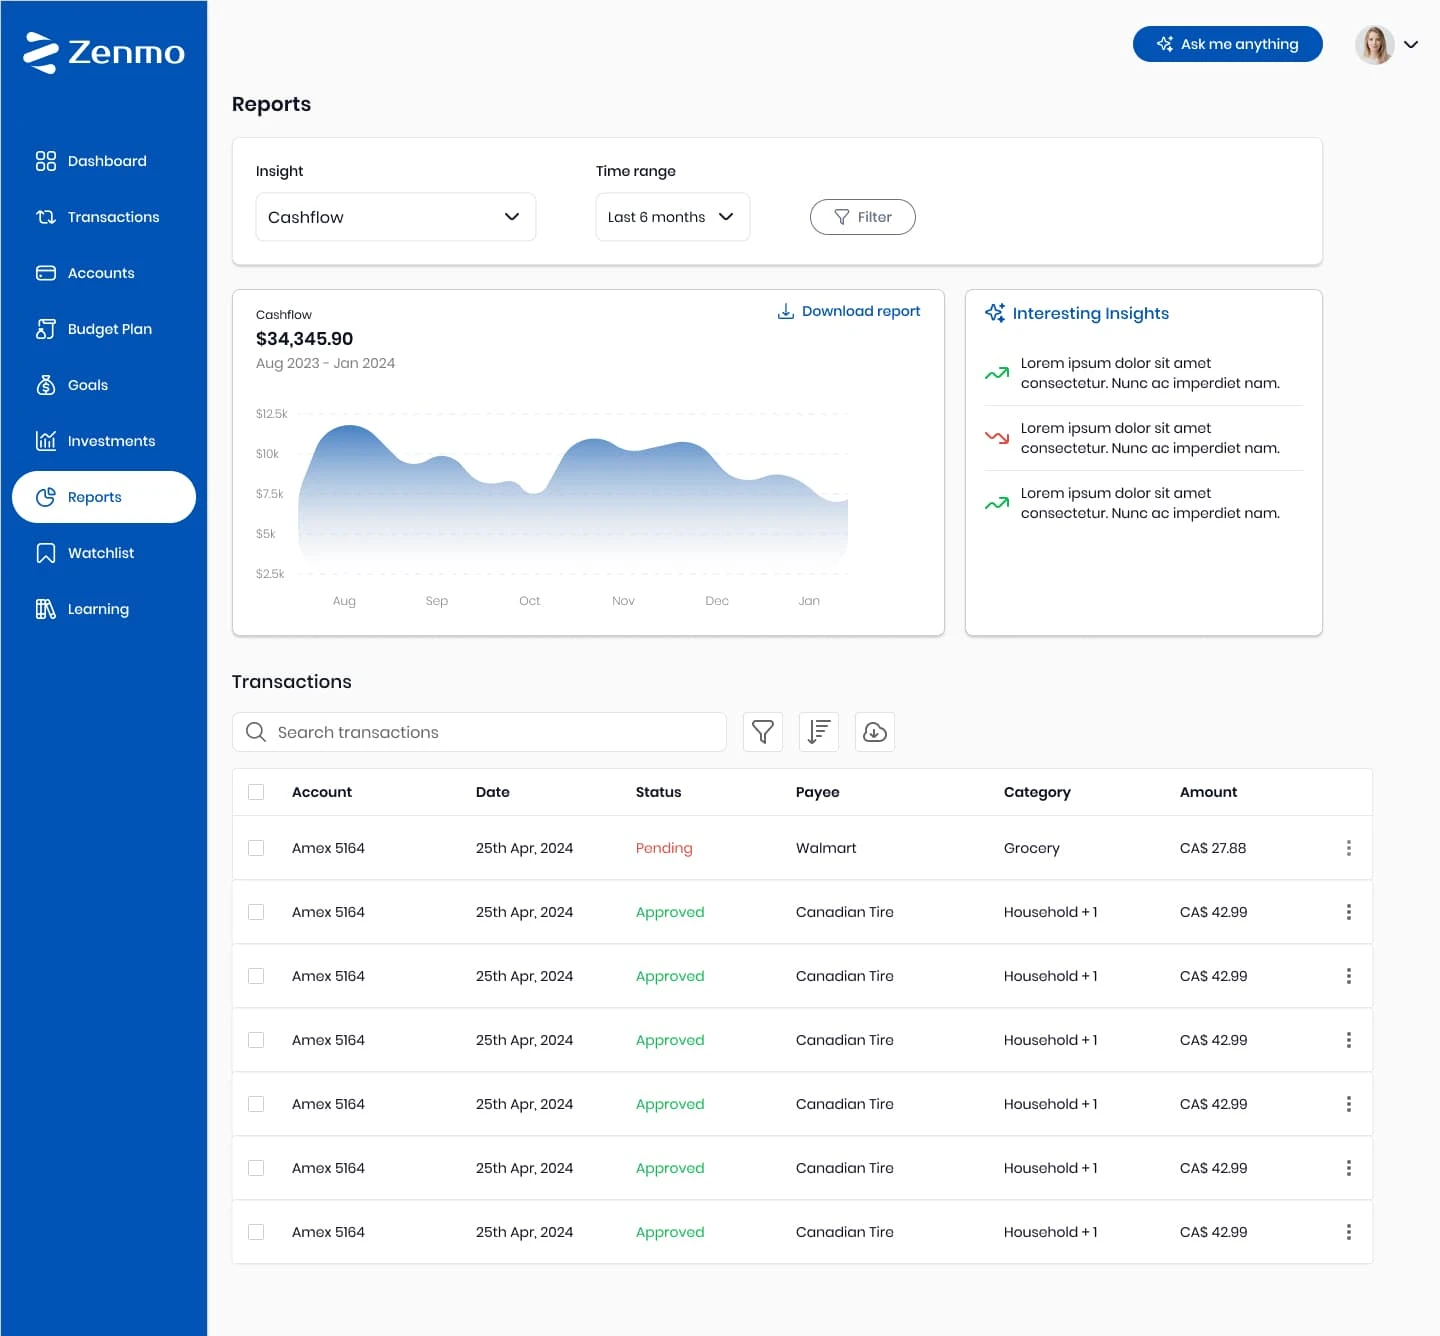The image size is (1440, 1336).
Task: Click the Account column header
Action: point(322,792)
